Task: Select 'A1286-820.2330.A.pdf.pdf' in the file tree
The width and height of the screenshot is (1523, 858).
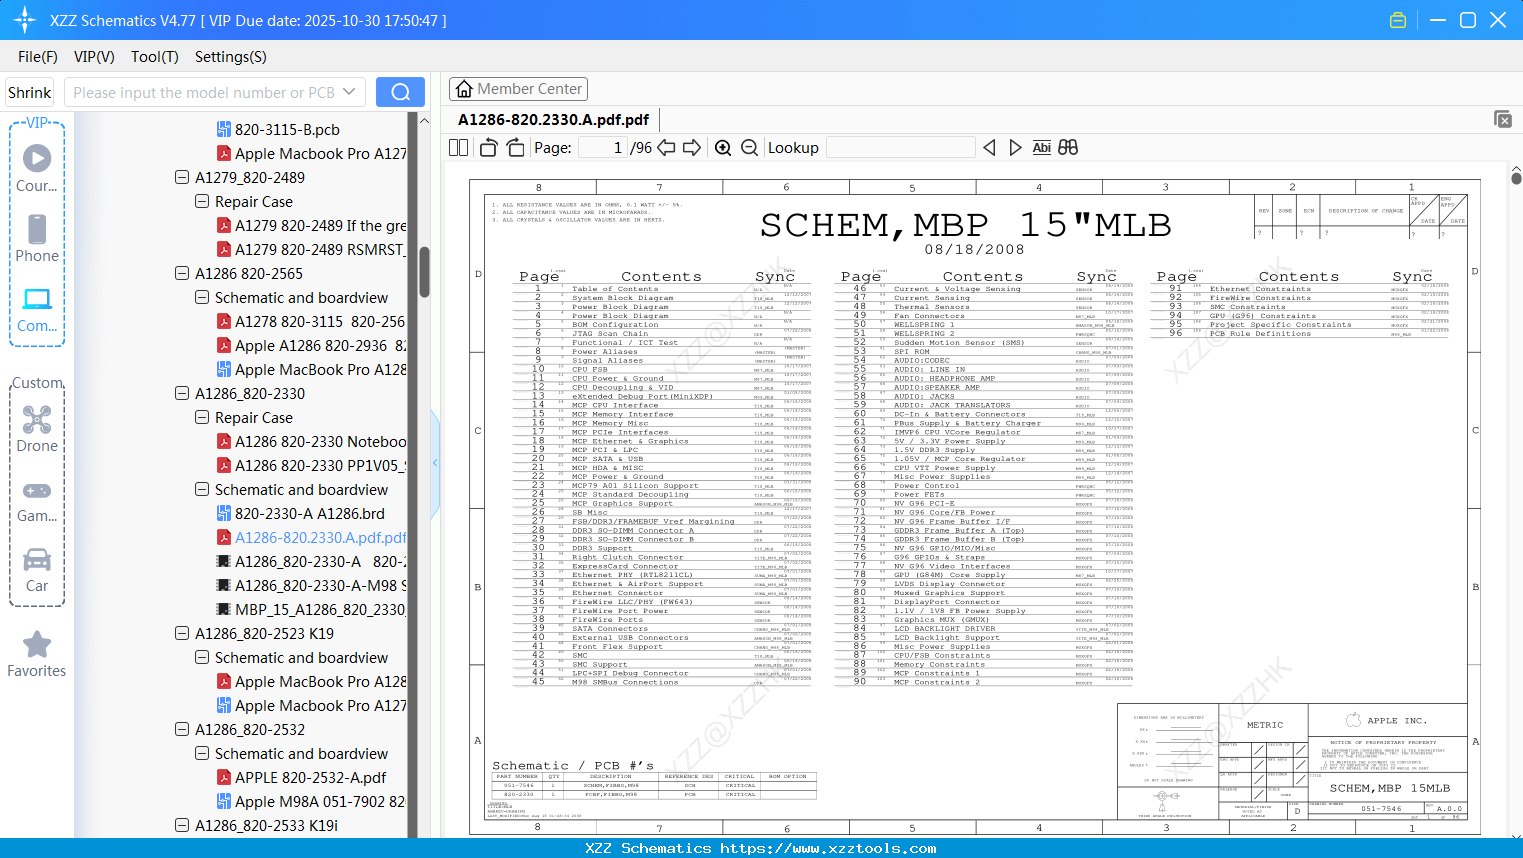Action: (x=320, y=537)
